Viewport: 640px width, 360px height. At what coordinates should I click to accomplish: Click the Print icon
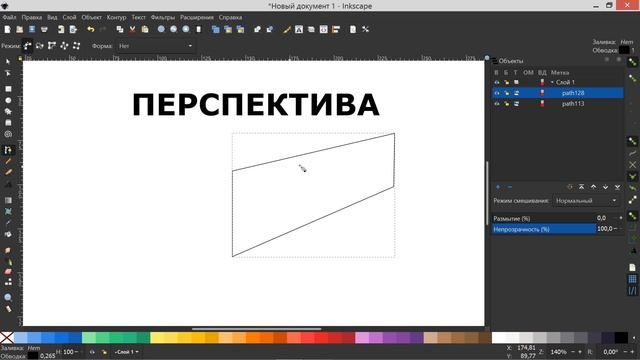pyautogui.click(x=44, y=29)
